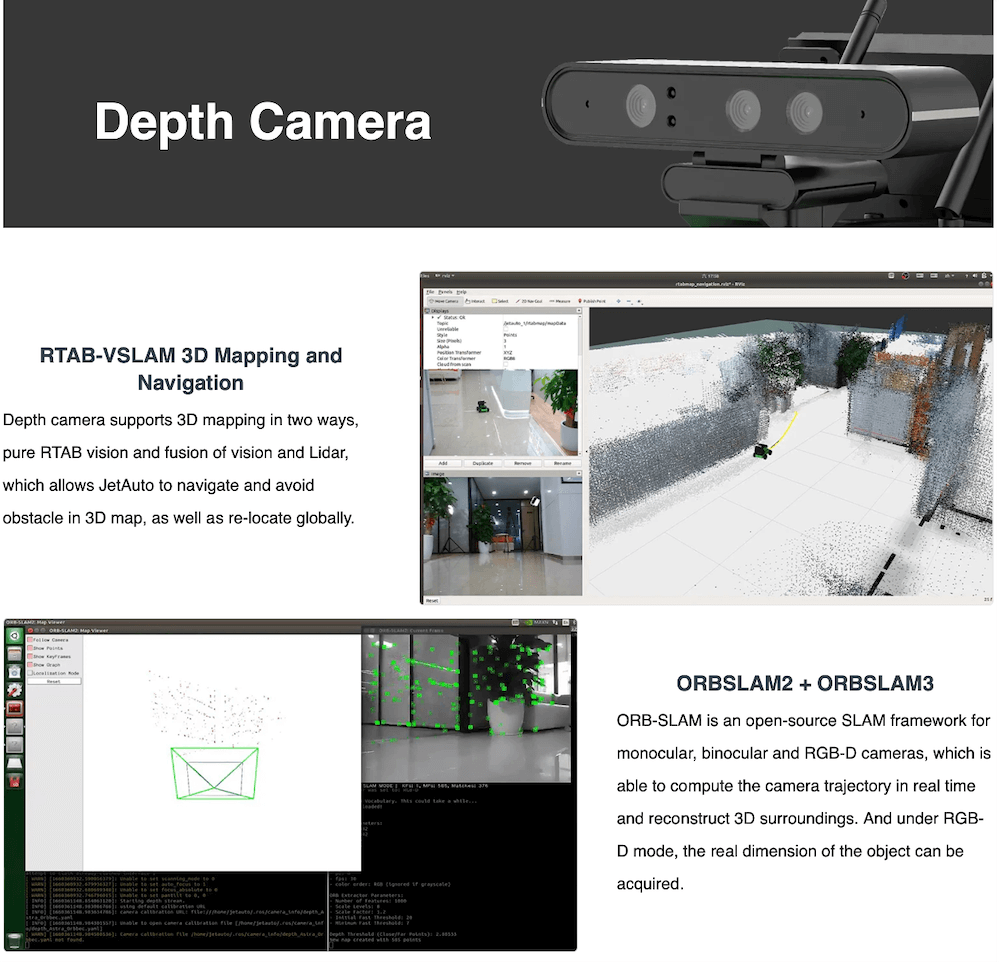Click the keyboard indicator in ORB-SLAM top bar
Screen dimensions: 1000x964
(515, 622)
